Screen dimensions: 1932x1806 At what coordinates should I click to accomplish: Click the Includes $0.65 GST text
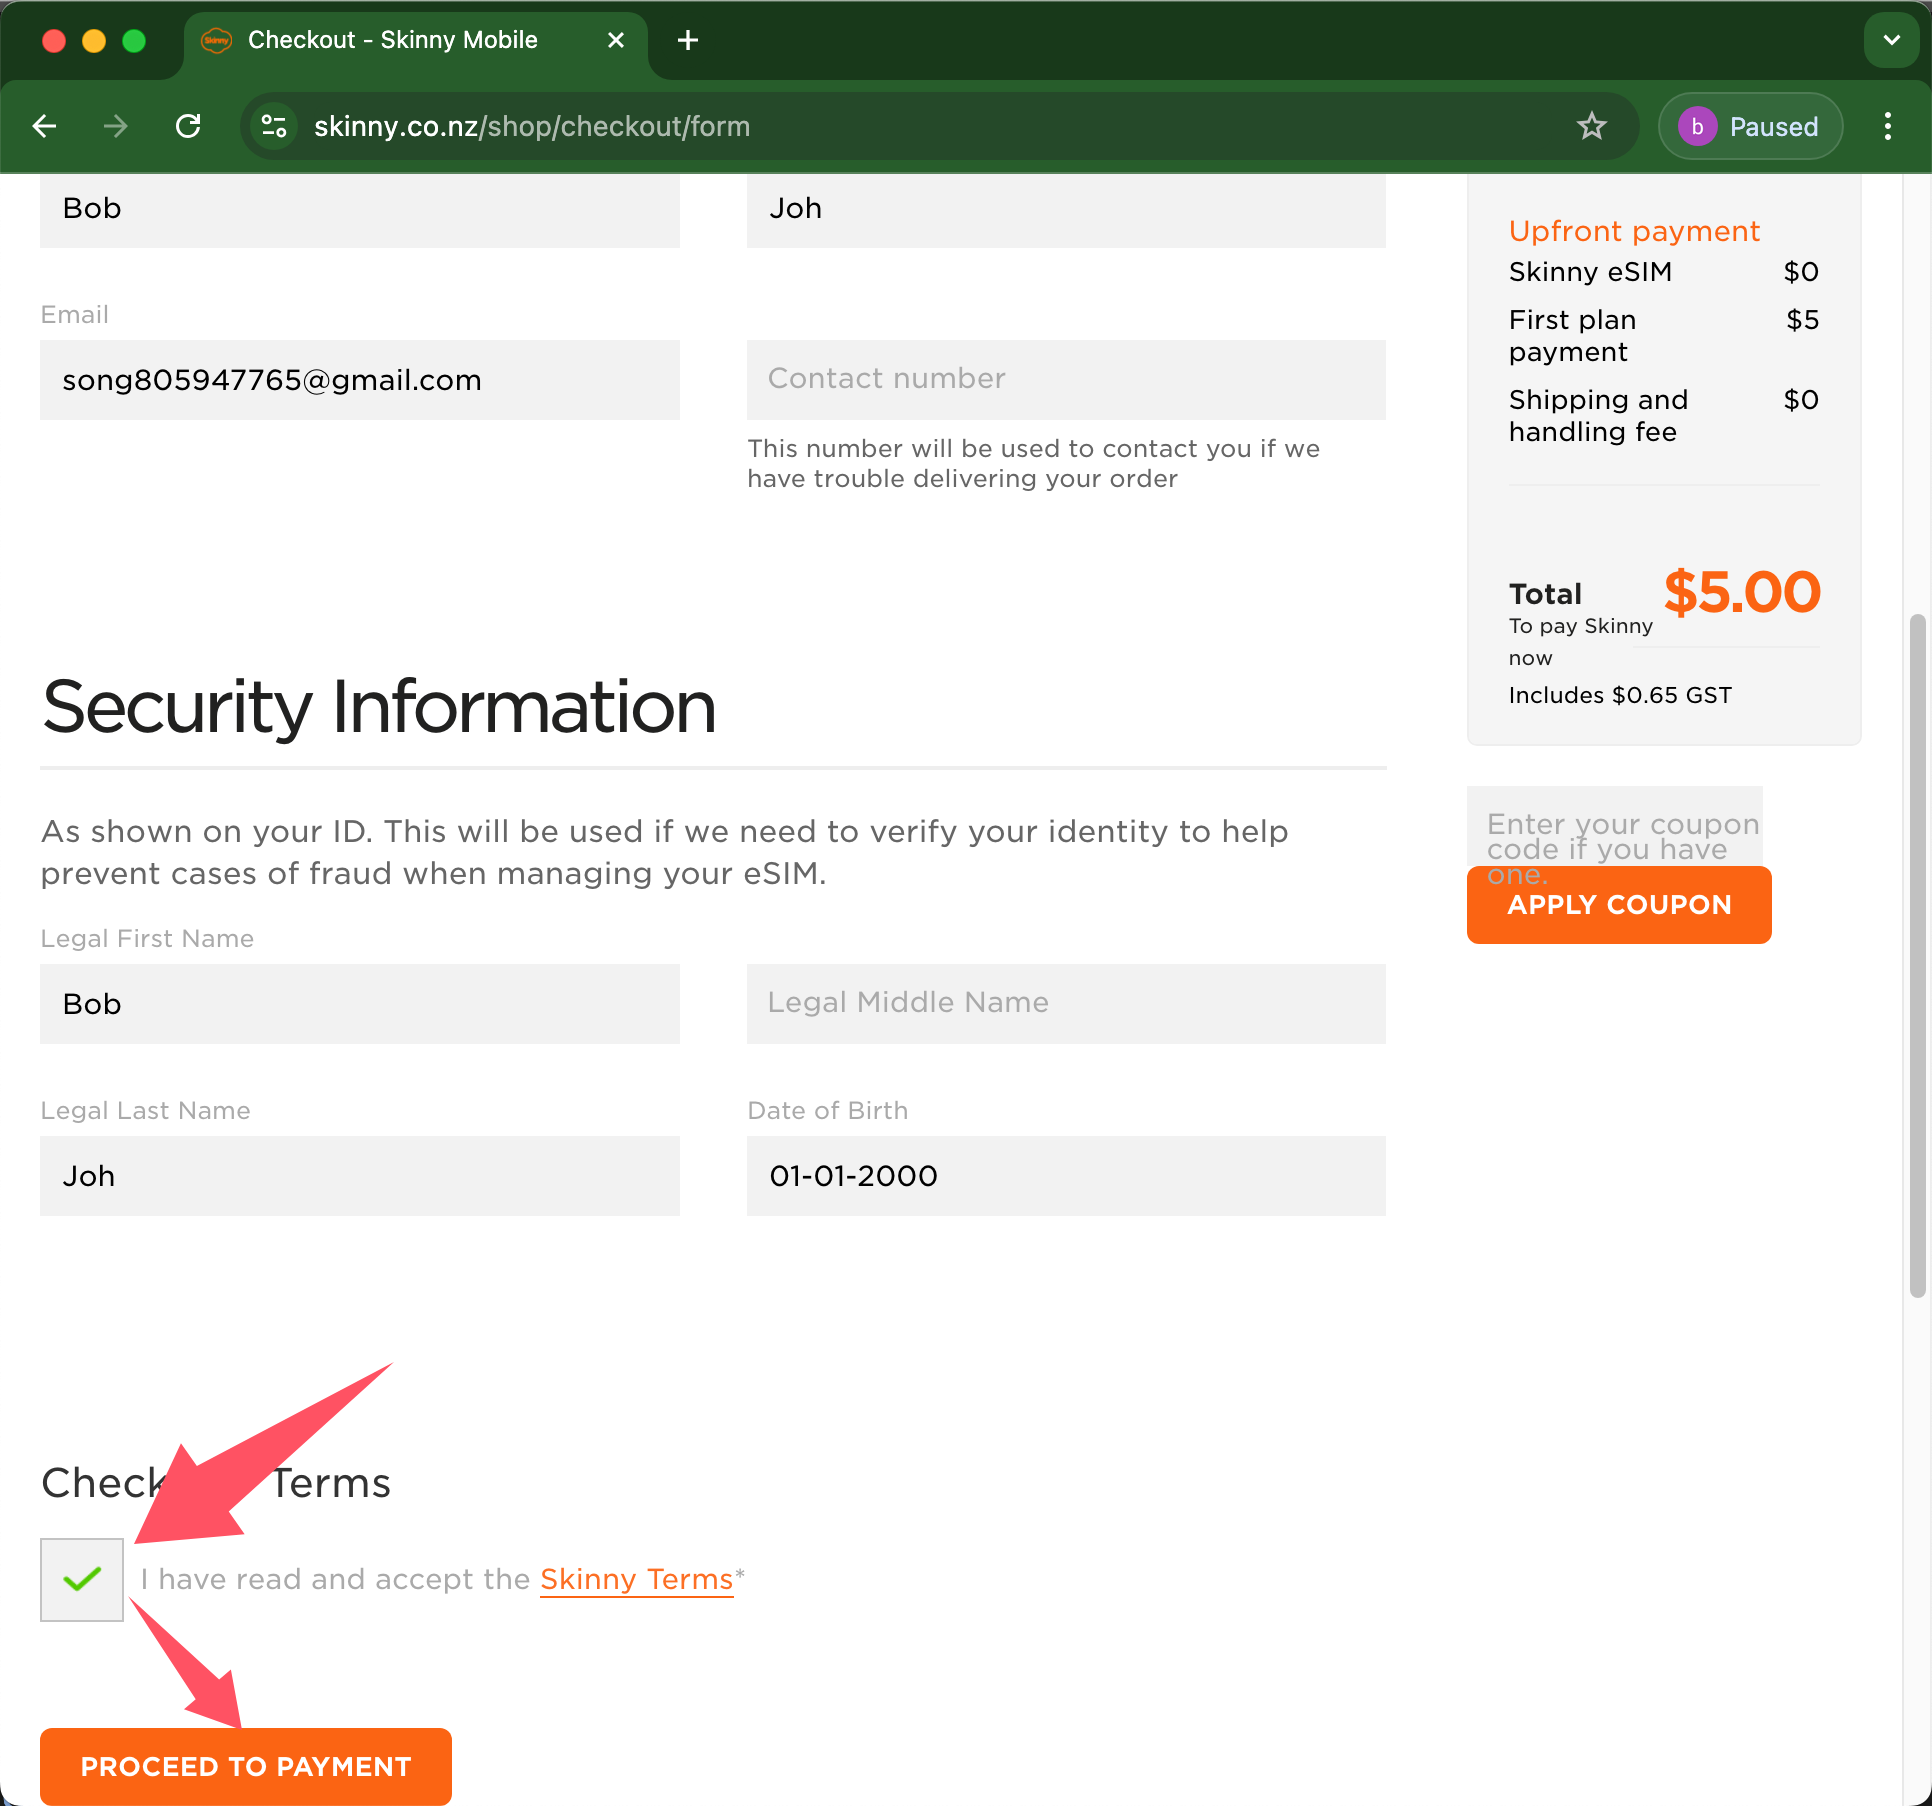click(1620, 695)
